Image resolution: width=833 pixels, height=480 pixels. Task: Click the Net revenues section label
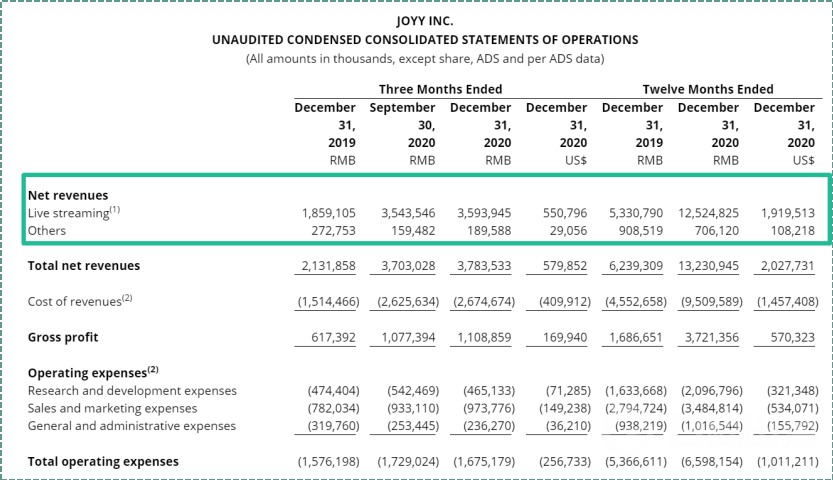pyautogui.click(x=68, y=195)
